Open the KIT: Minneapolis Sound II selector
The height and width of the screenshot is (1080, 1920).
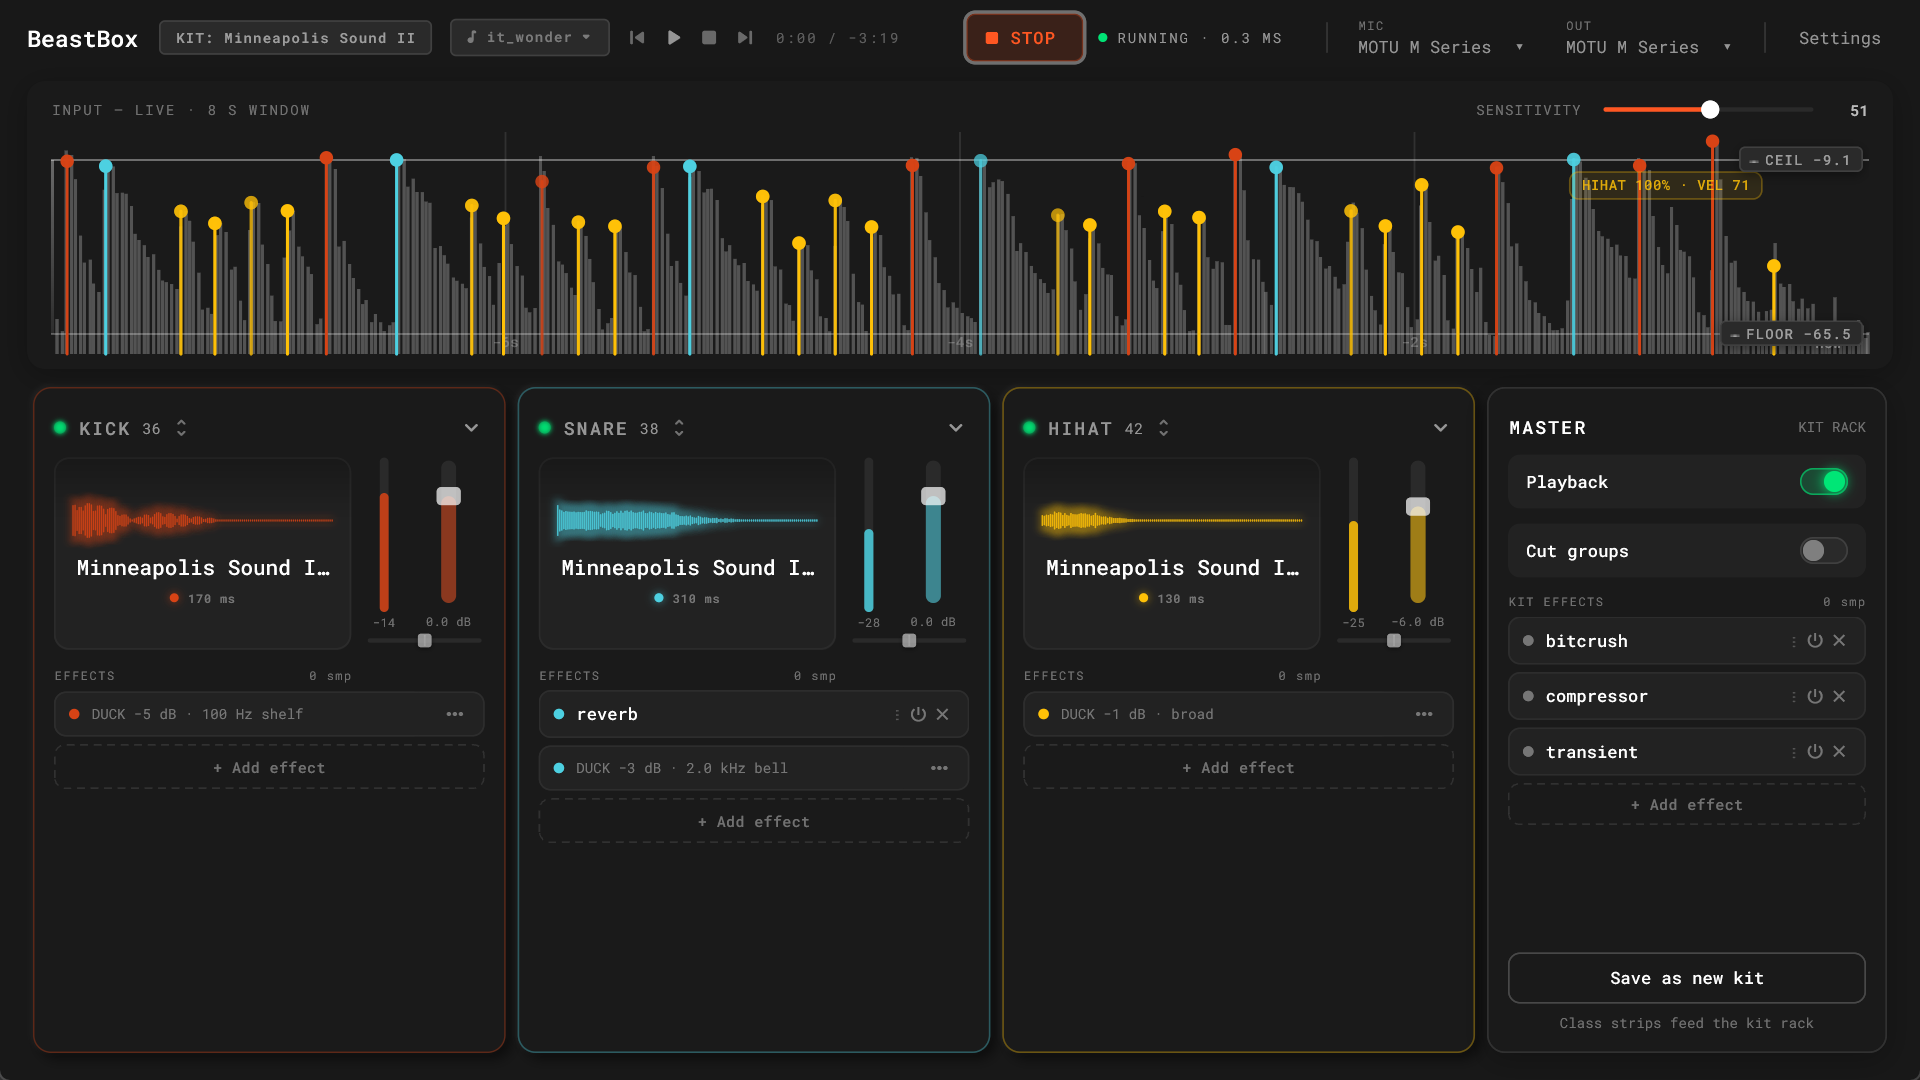coord(295,38)
